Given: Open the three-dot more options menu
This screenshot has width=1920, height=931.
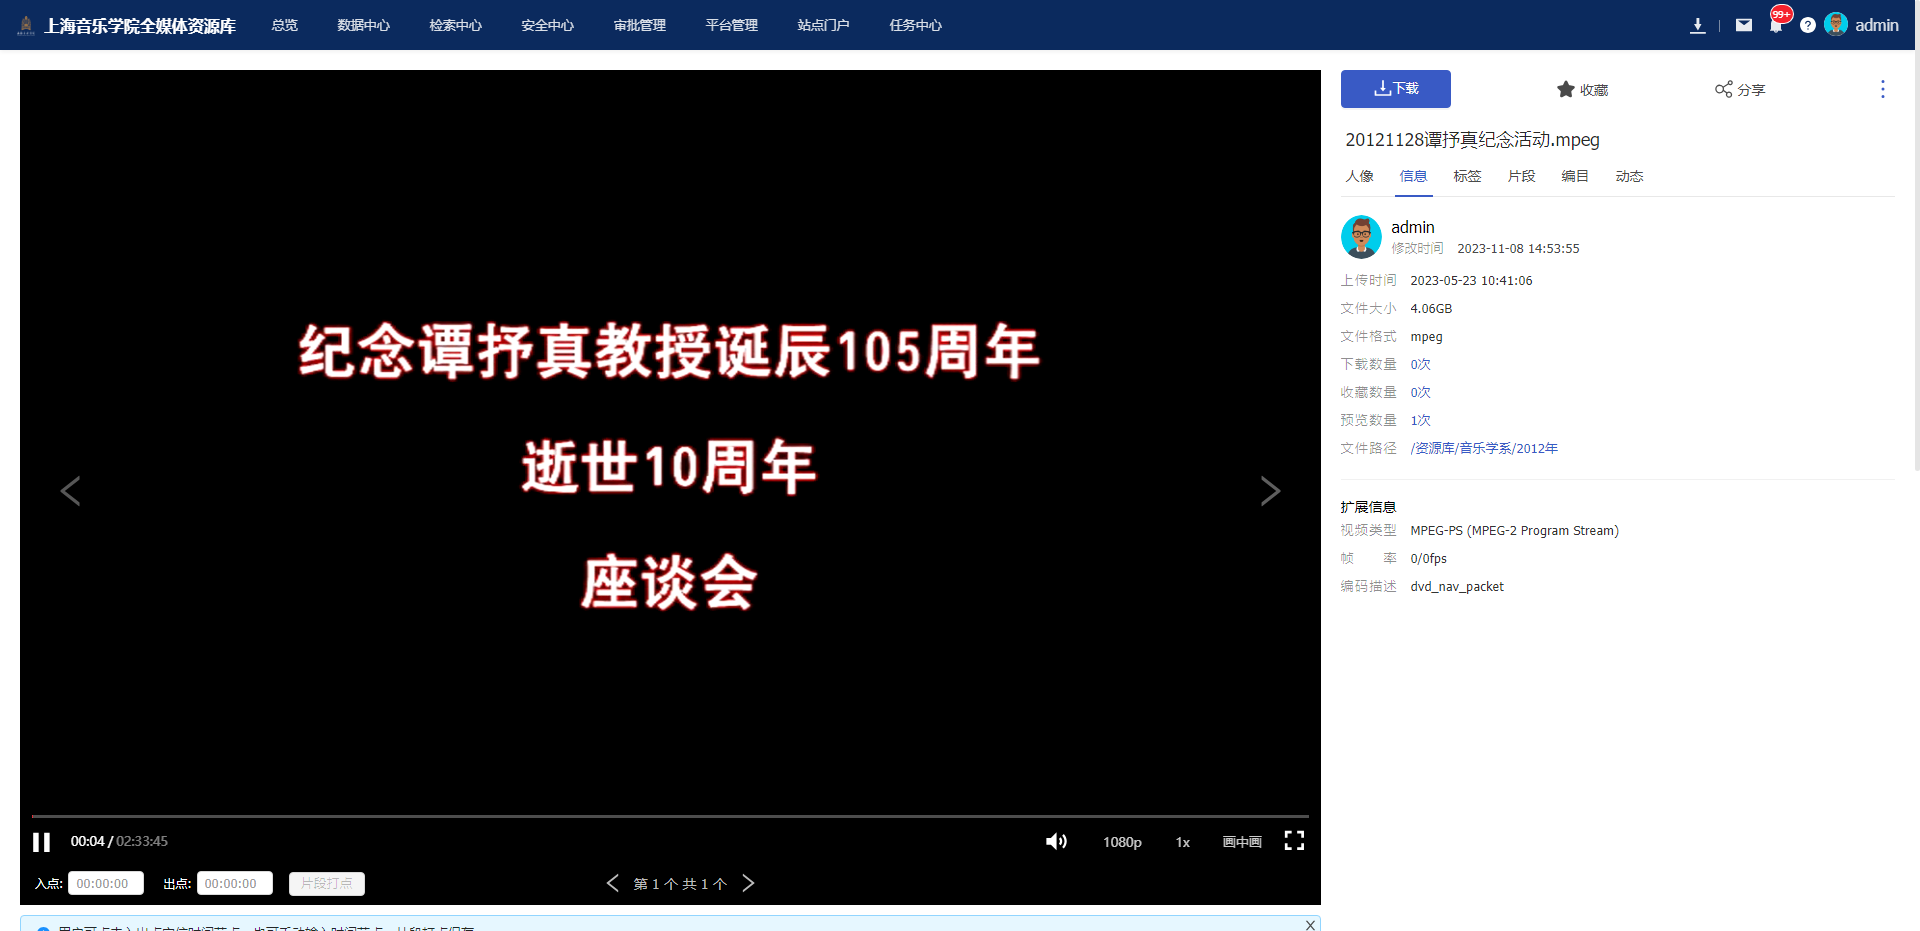Looking at the screenshot, I should (x=1882, y=89).
